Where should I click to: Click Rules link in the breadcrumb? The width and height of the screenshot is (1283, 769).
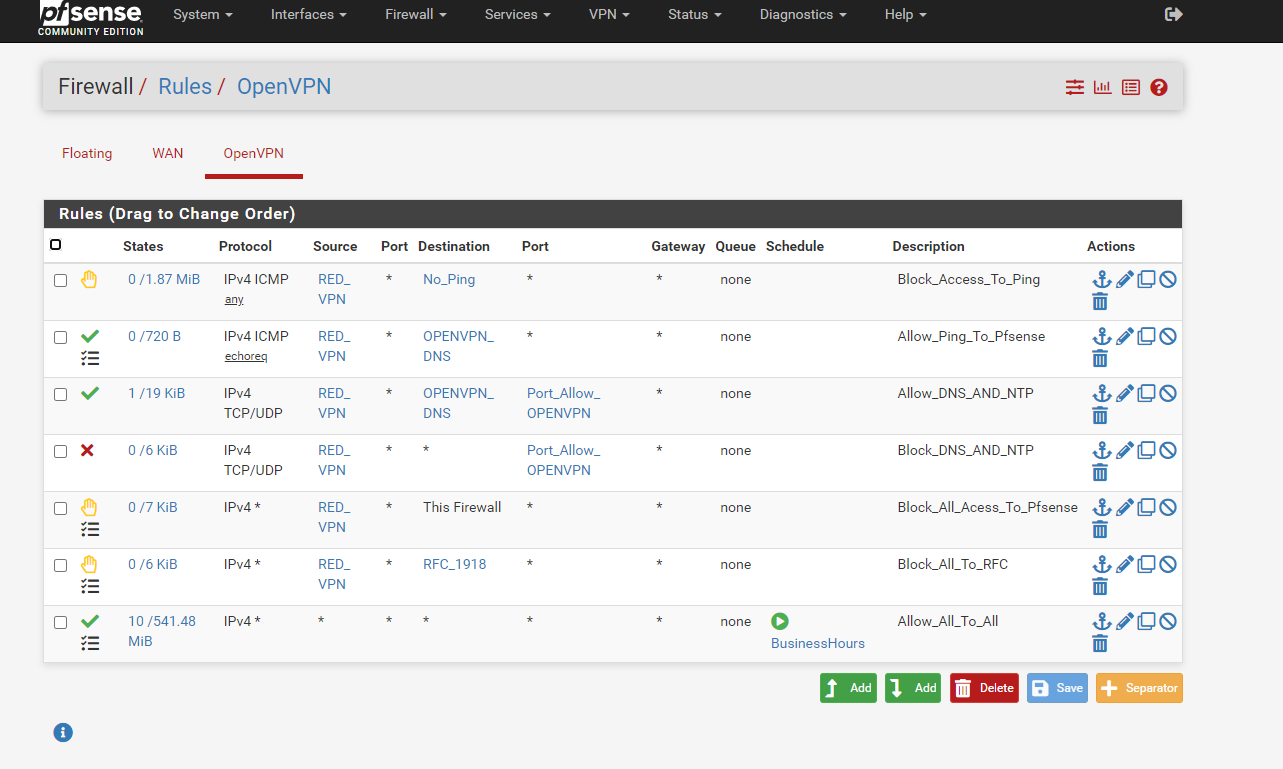point(185,87)
